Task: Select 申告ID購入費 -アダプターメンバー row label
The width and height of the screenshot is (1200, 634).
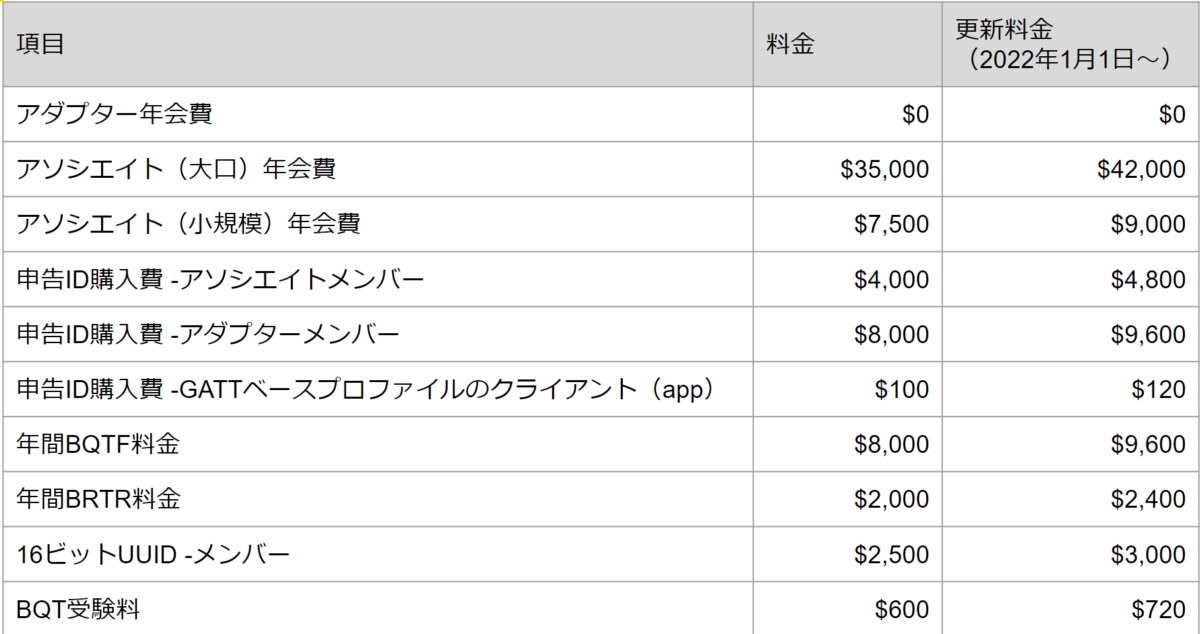Action: (377, 335)
